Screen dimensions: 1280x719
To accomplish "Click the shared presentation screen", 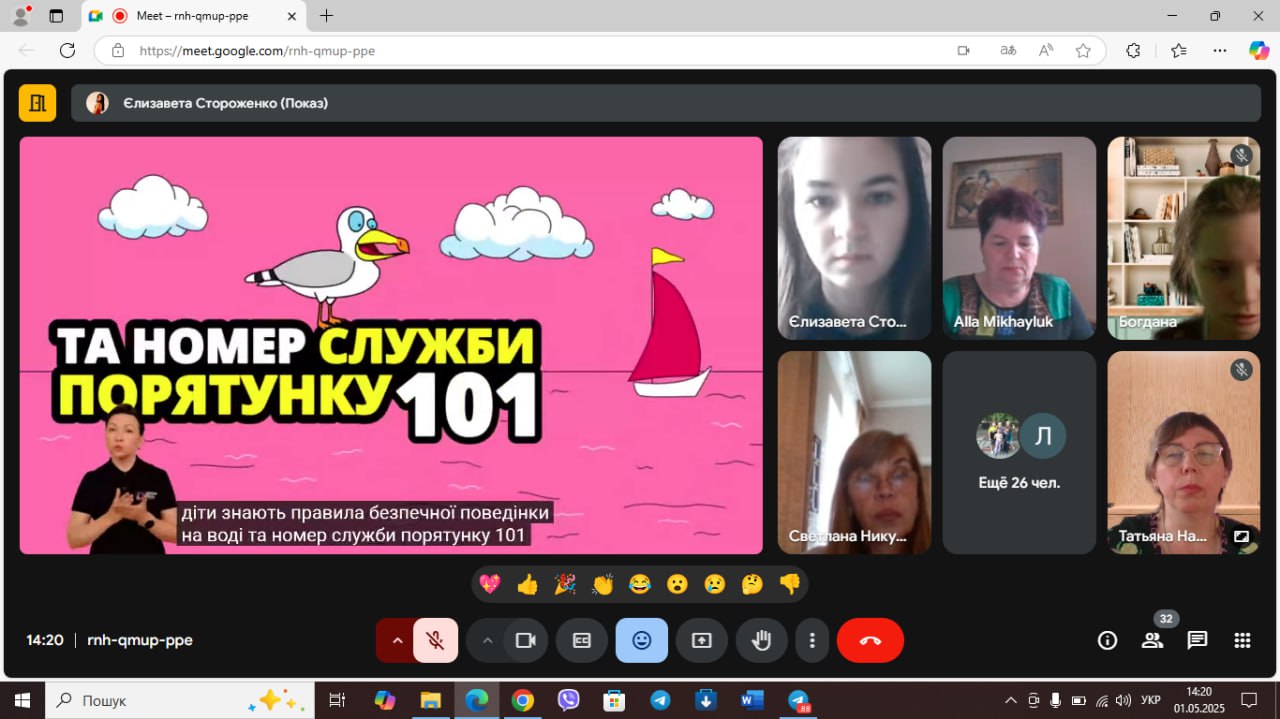I will coord(391,345).
